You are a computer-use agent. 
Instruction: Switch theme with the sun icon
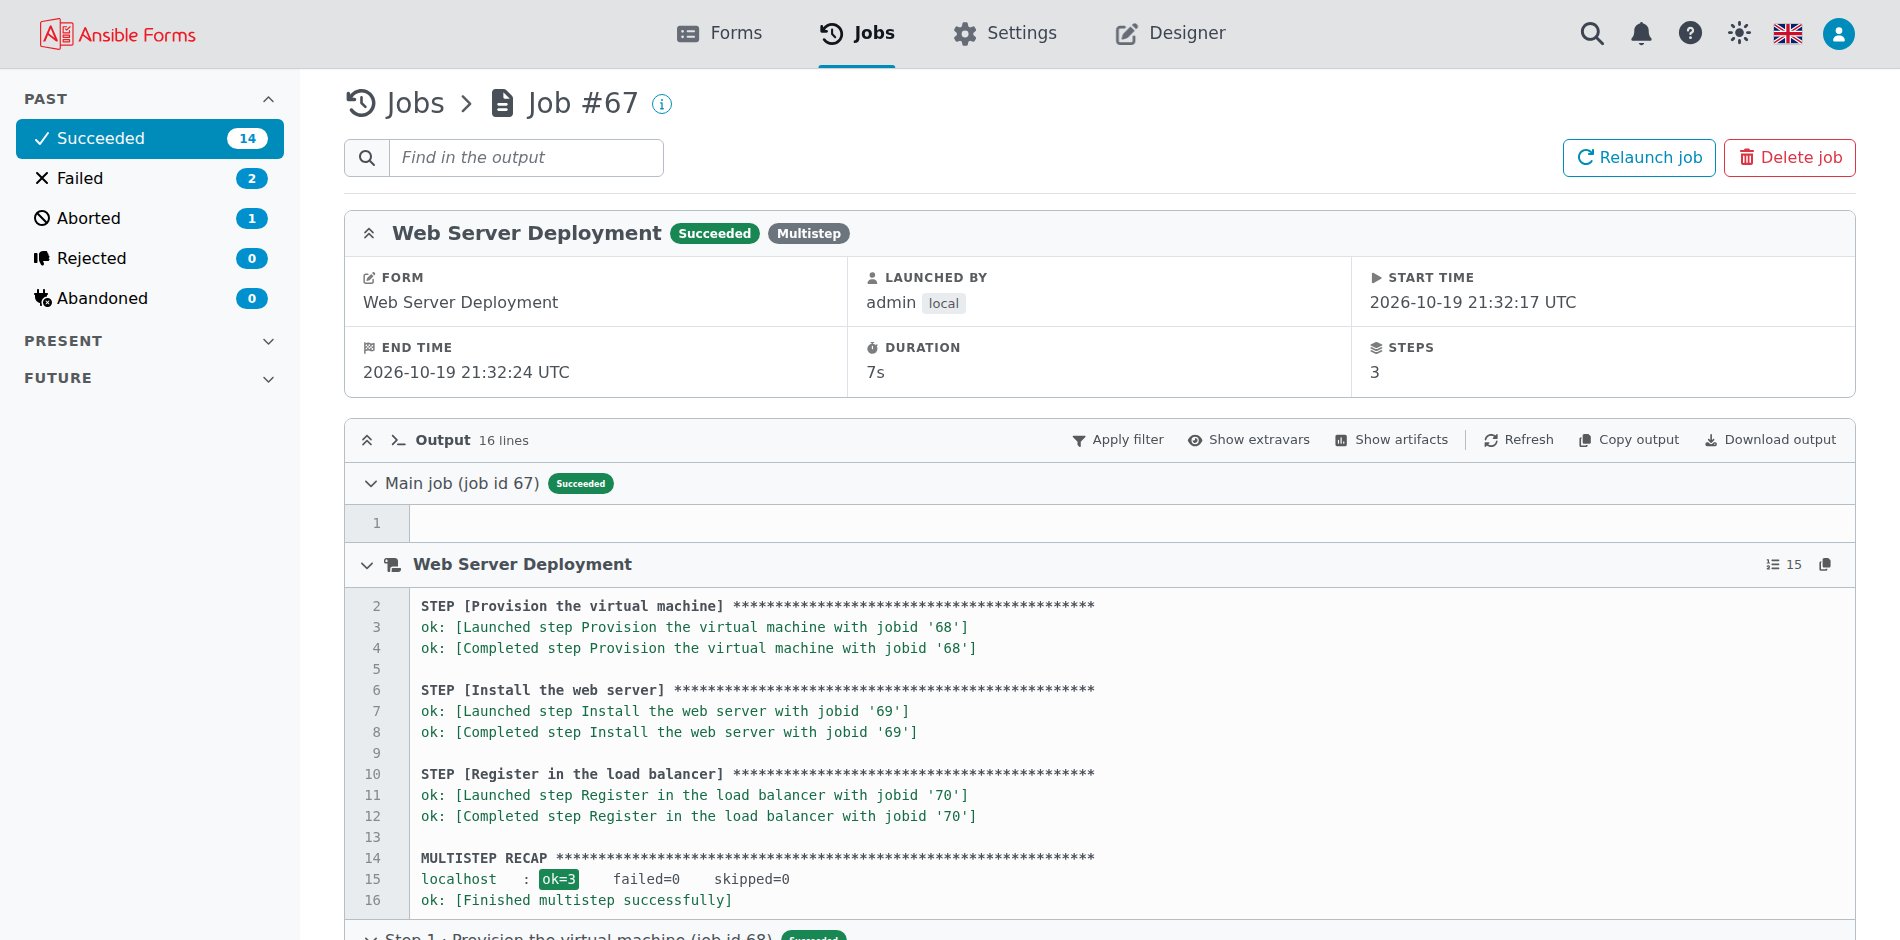[1739, 33]
